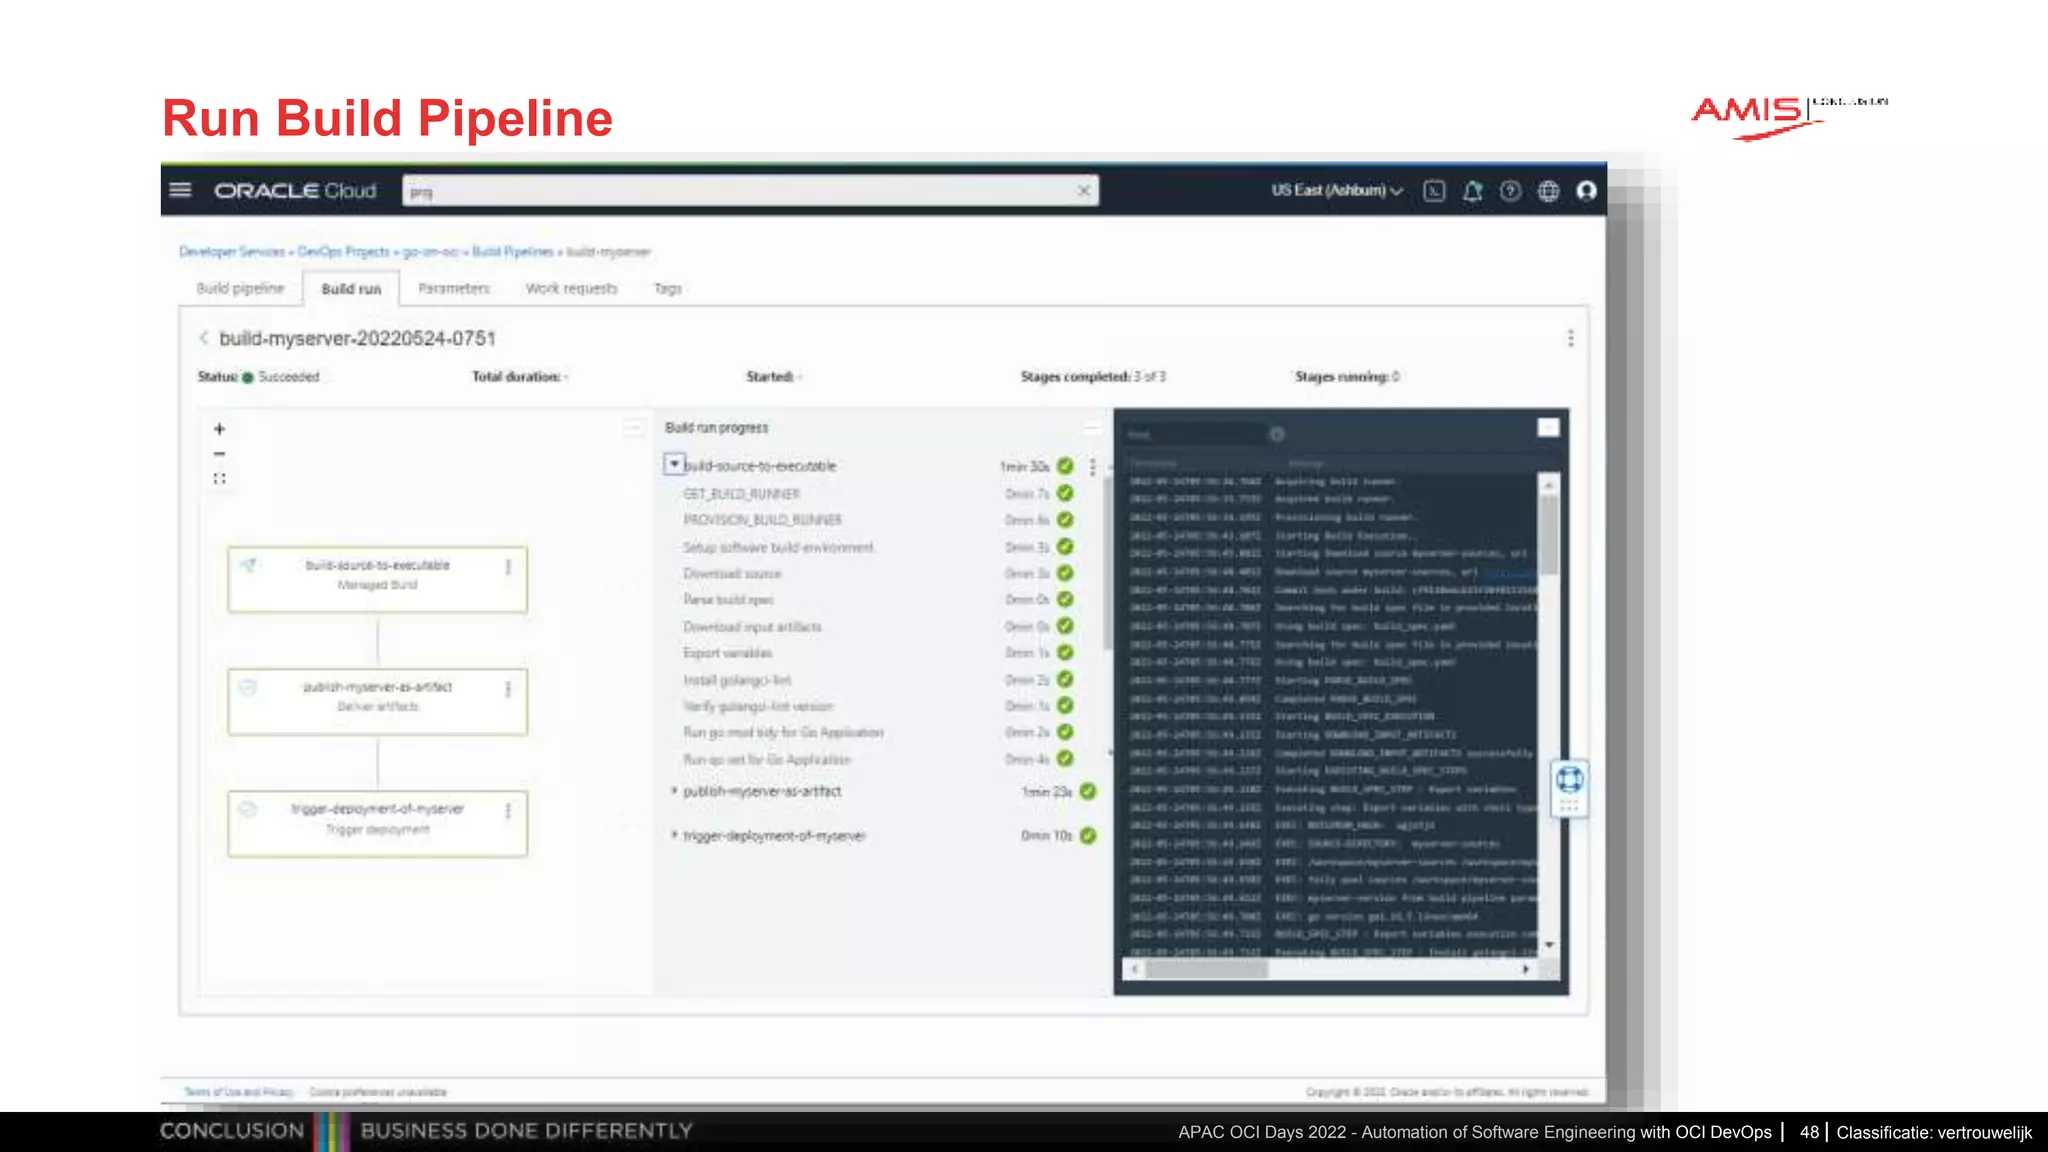
Task: Open the US East (Ashburn) region dropdown
Action: [1337, 190]
